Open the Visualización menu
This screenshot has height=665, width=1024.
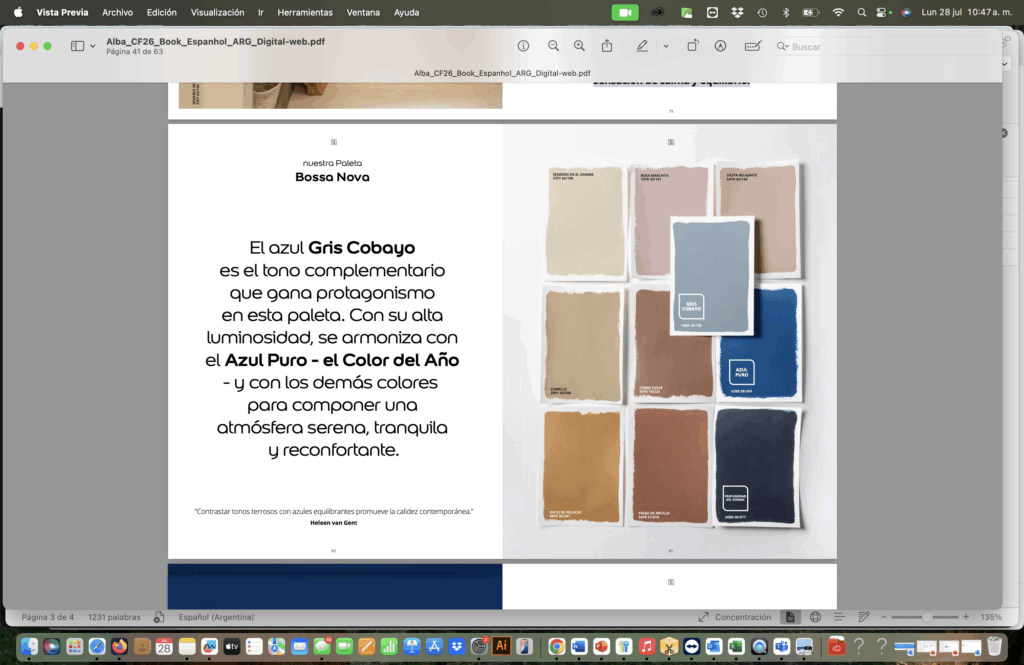click(x=217, y=12)
